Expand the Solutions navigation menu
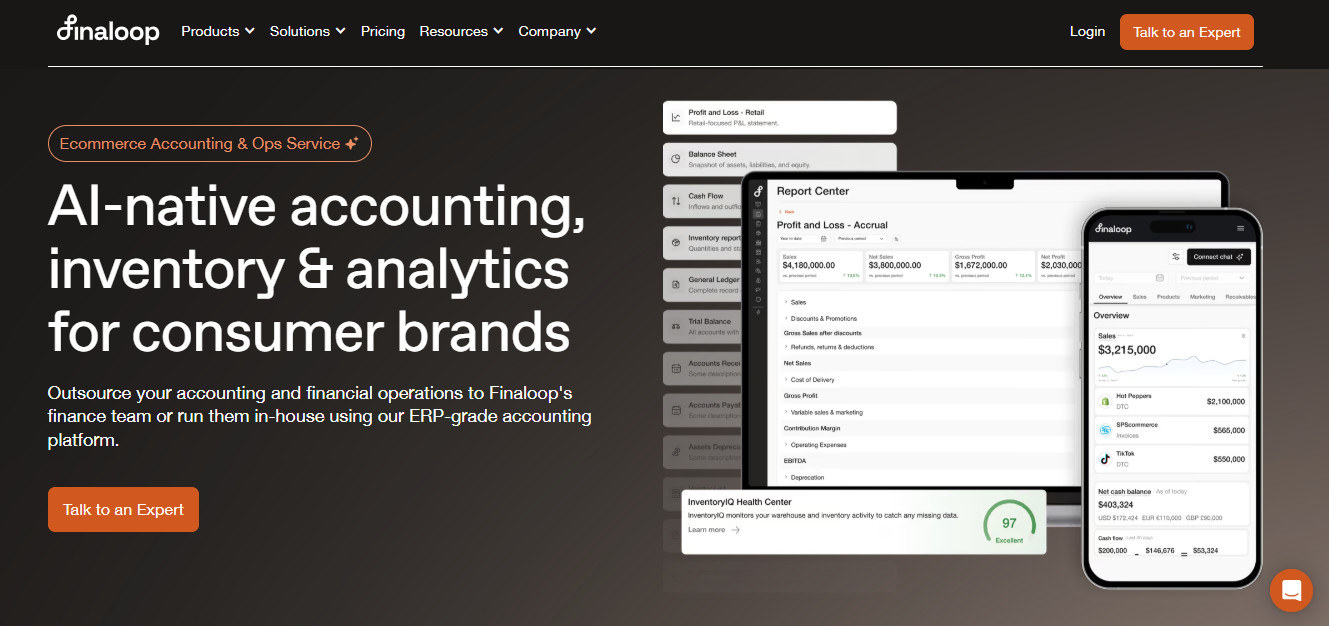 (308, 31)
